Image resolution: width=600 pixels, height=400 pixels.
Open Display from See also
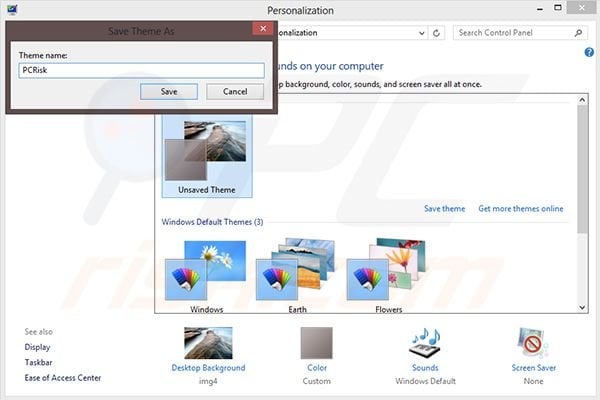[37, 347]
